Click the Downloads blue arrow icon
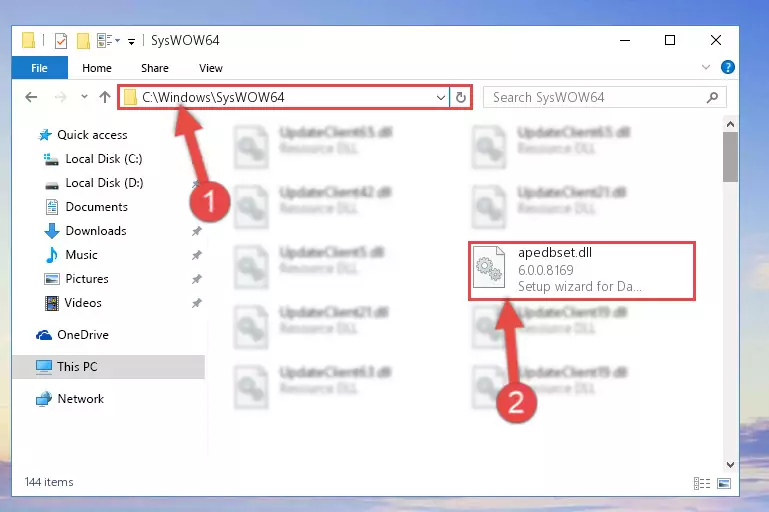 coord(51,231)
